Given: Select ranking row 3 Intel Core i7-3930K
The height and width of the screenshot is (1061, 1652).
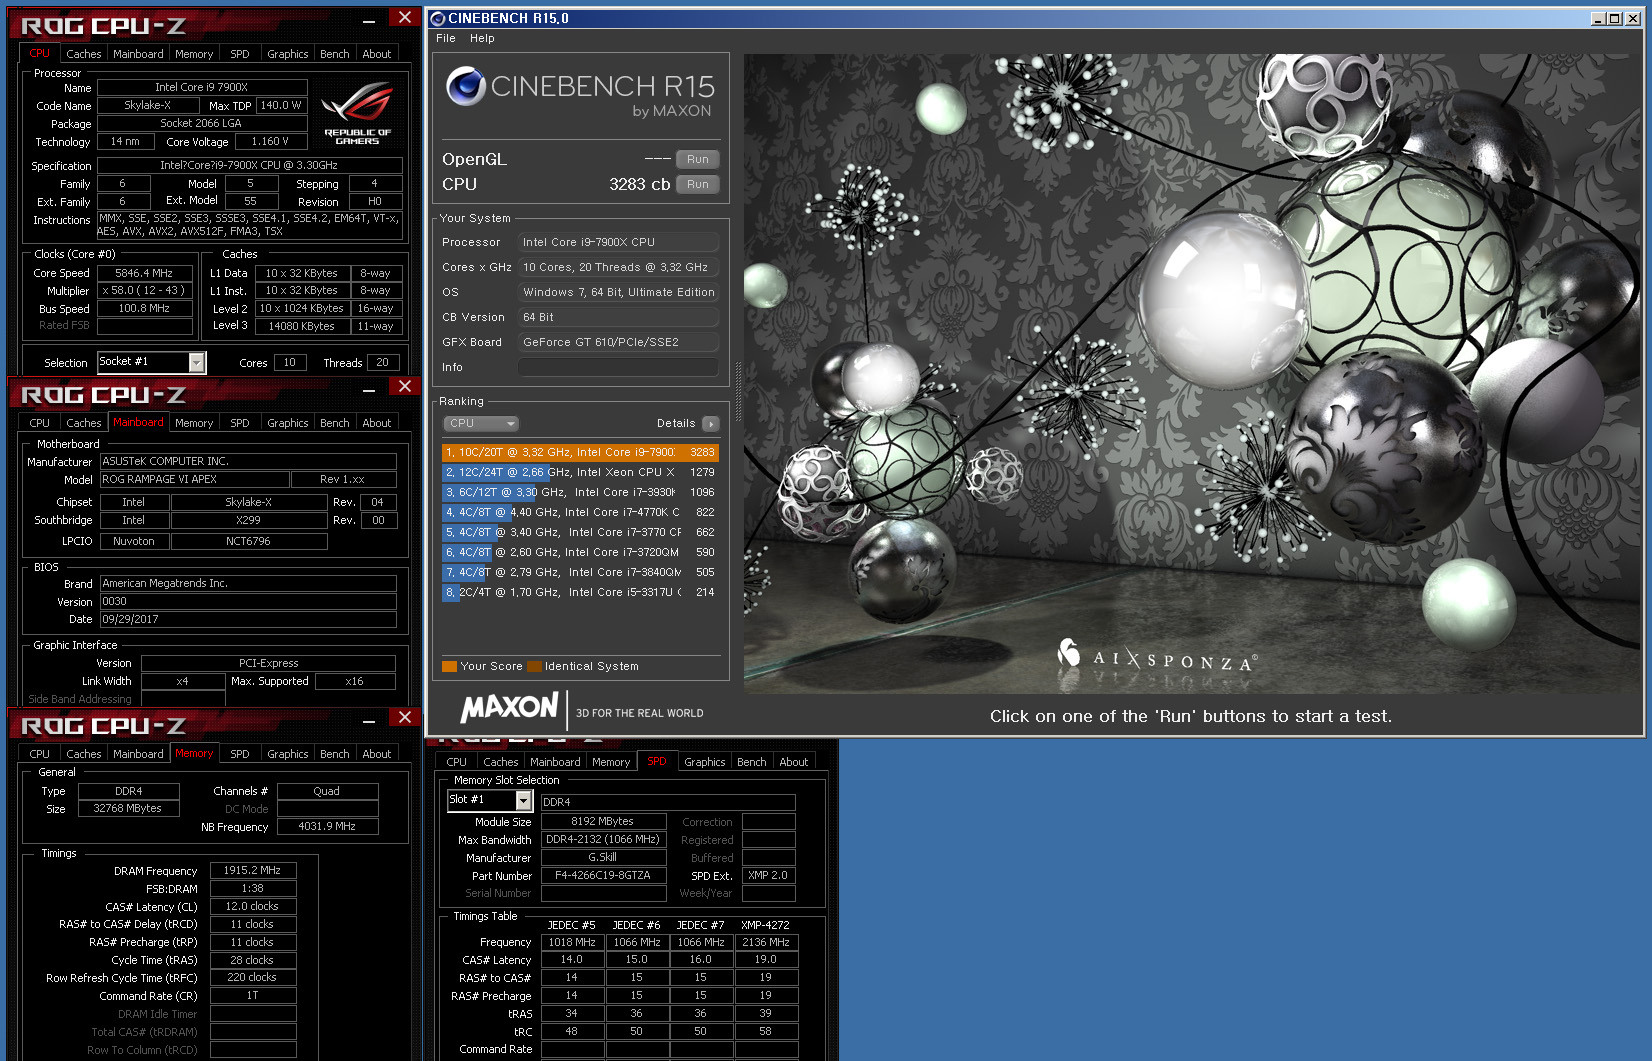Looking at the screenshot, I should 580,492.
